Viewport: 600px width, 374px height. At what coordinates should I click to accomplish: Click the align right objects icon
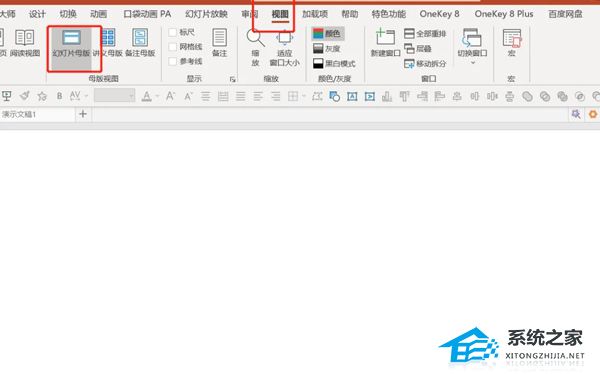coord(422,96)
